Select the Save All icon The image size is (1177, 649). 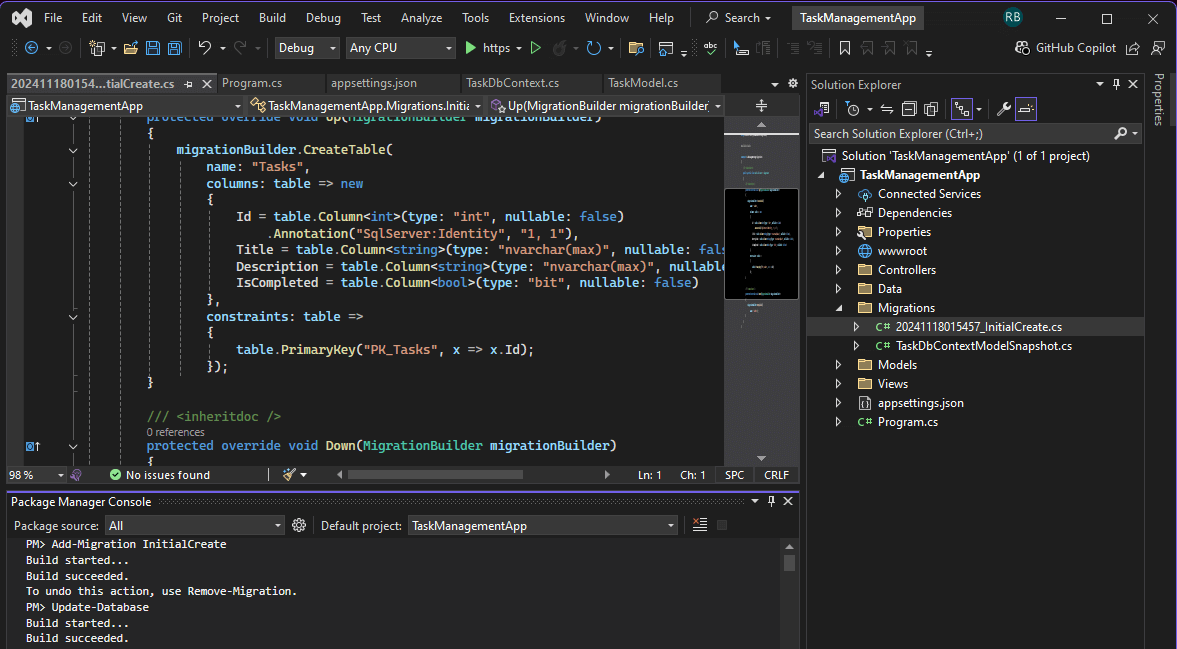(x=174, y=47)
